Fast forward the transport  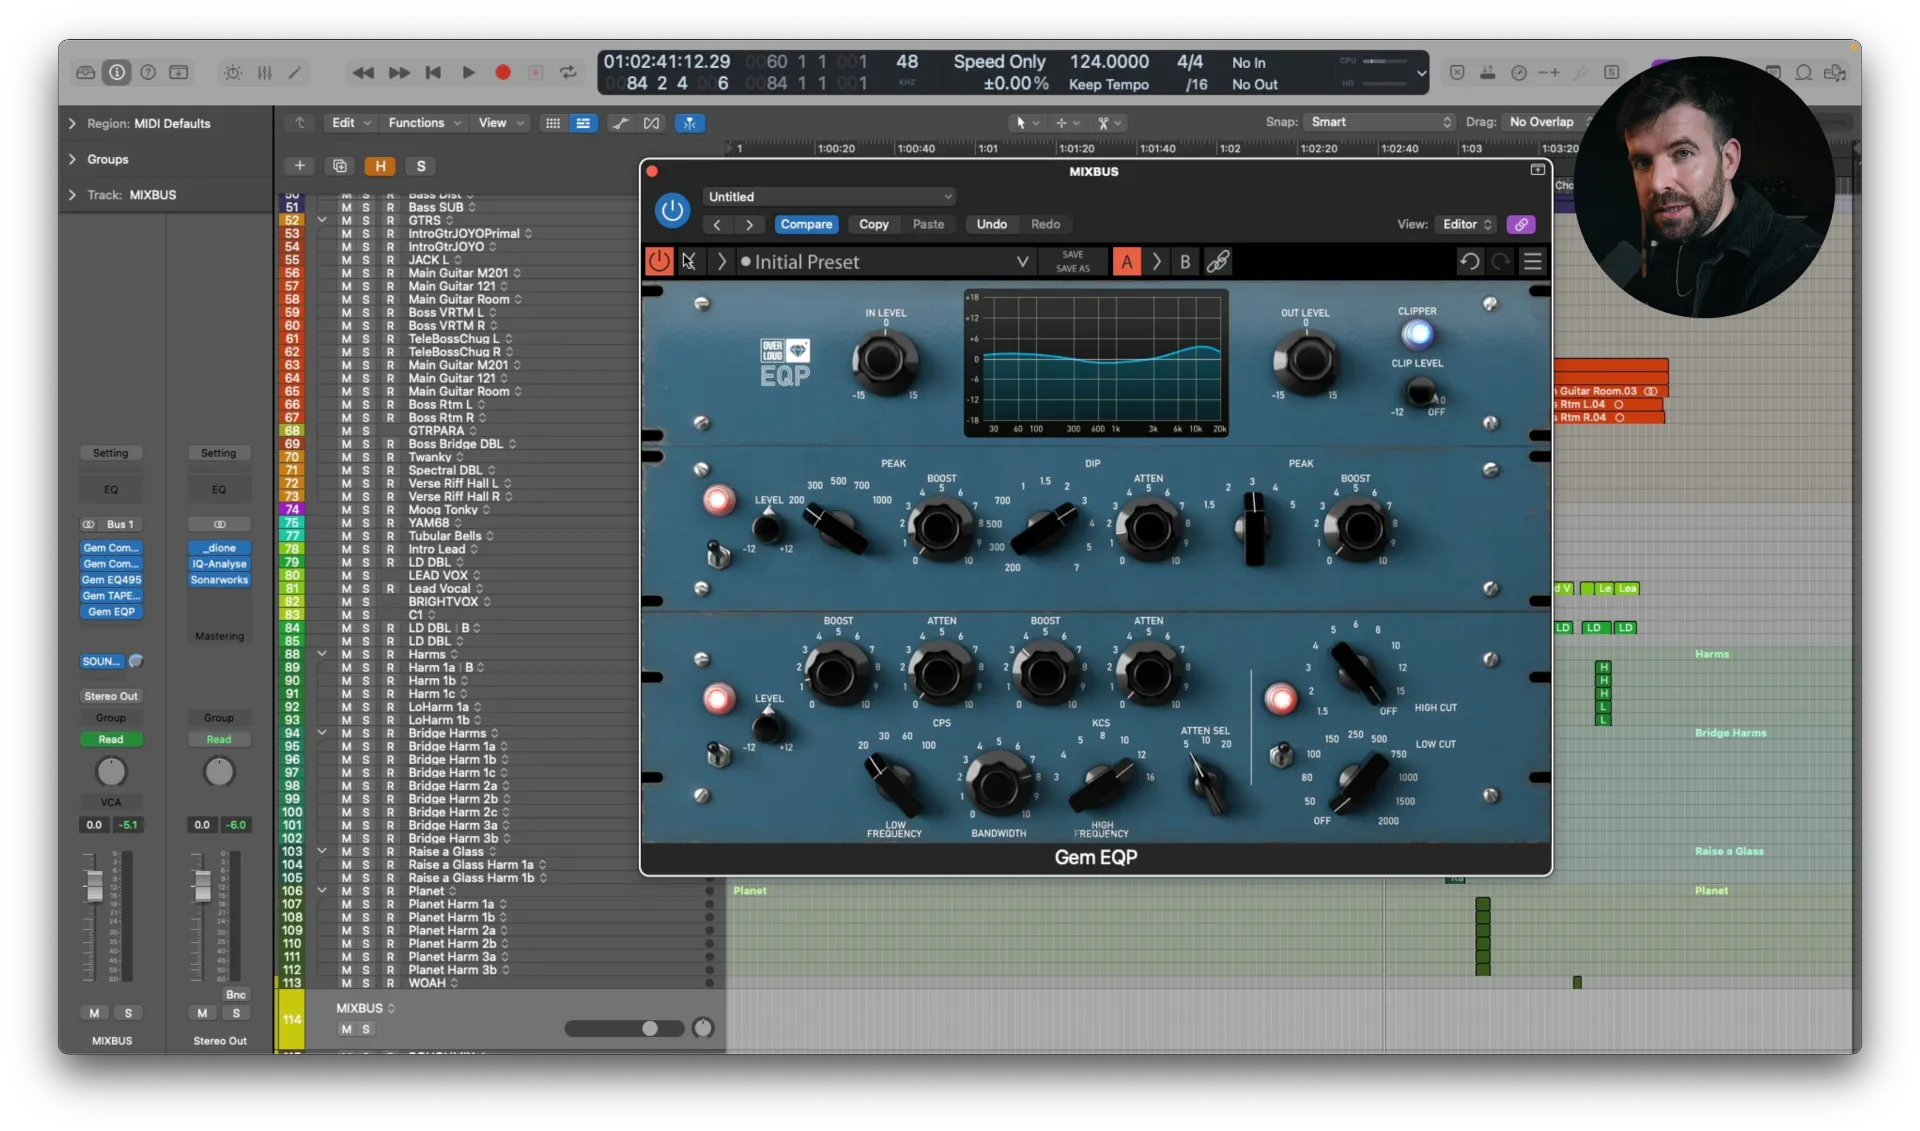pyautogui.click(x=399, y=72)
